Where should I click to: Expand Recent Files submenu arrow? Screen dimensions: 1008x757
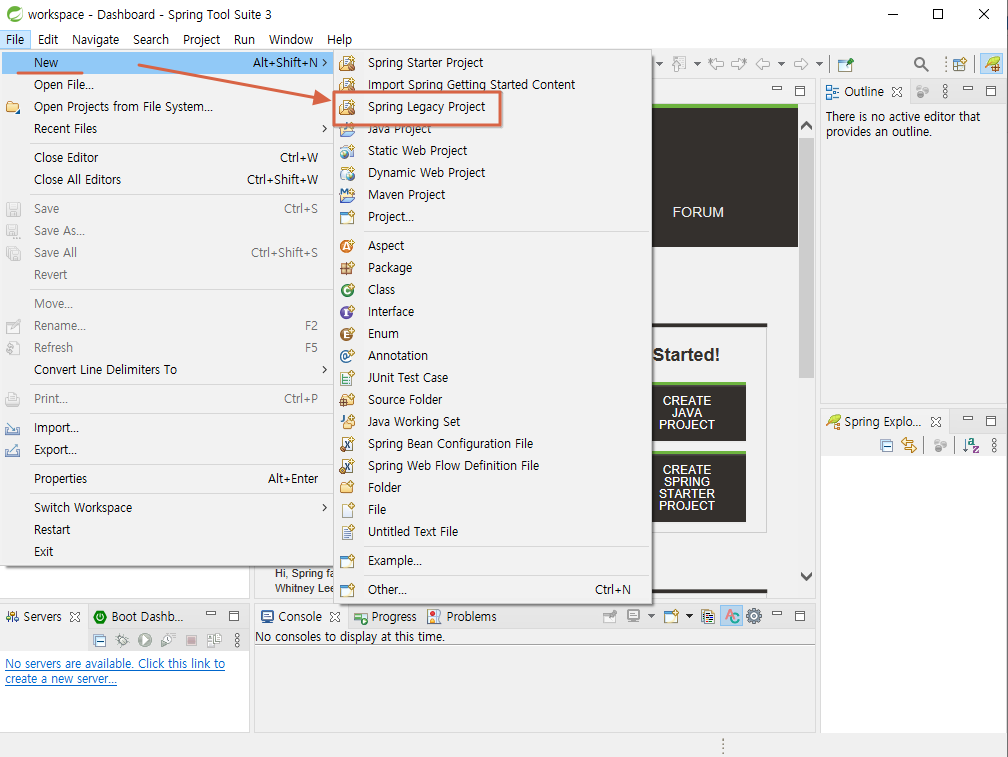324,129
